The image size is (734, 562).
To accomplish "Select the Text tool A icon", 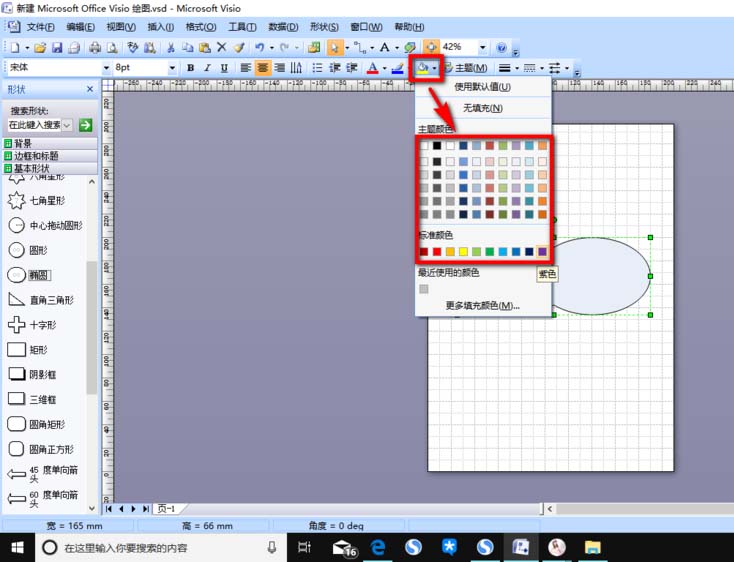I will 385,47.
